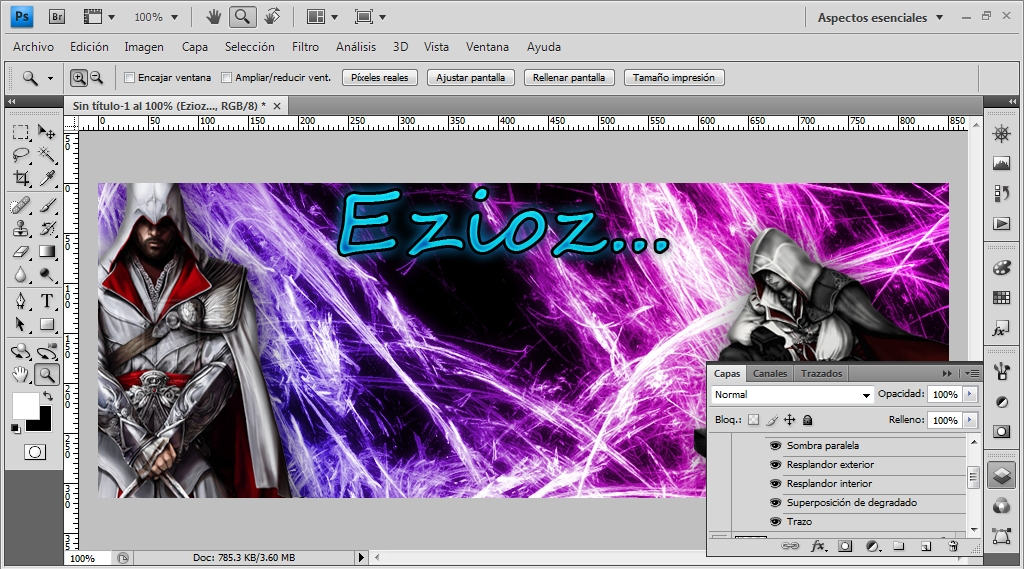The image size is (1024, 569).
Task: Click the Ajustar pantalla button
Action: click(x=471, y=78)
